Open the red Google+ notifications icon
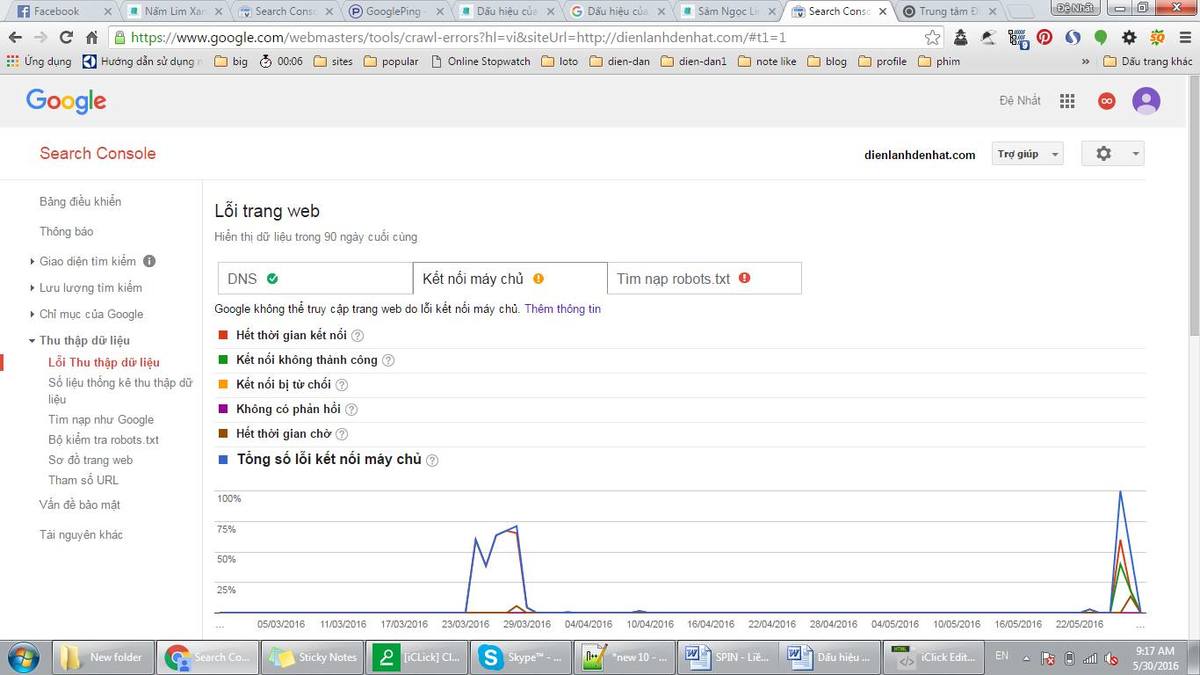Screen dimensions: 1200x675 (1107, 101)
